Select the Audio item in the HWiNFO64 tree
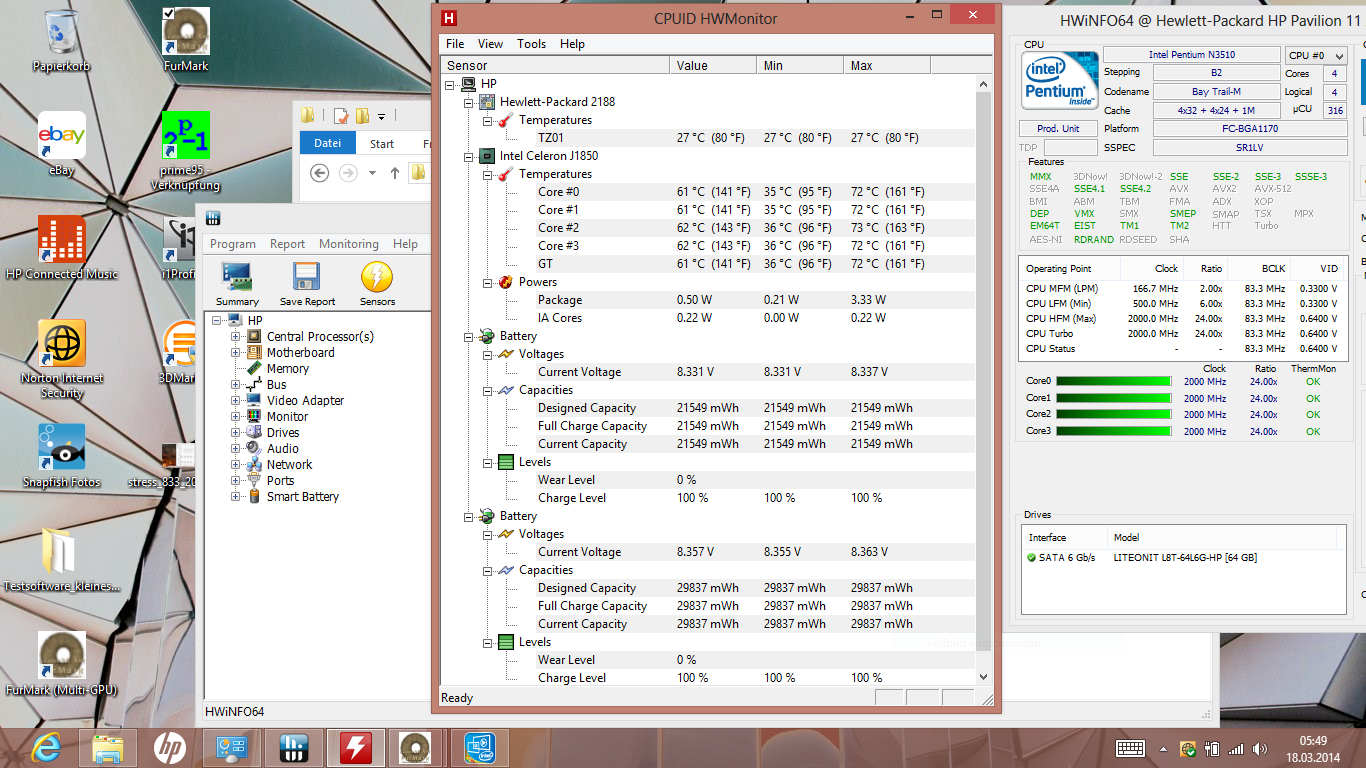The image size is (1366, 768). coord(283,449)
